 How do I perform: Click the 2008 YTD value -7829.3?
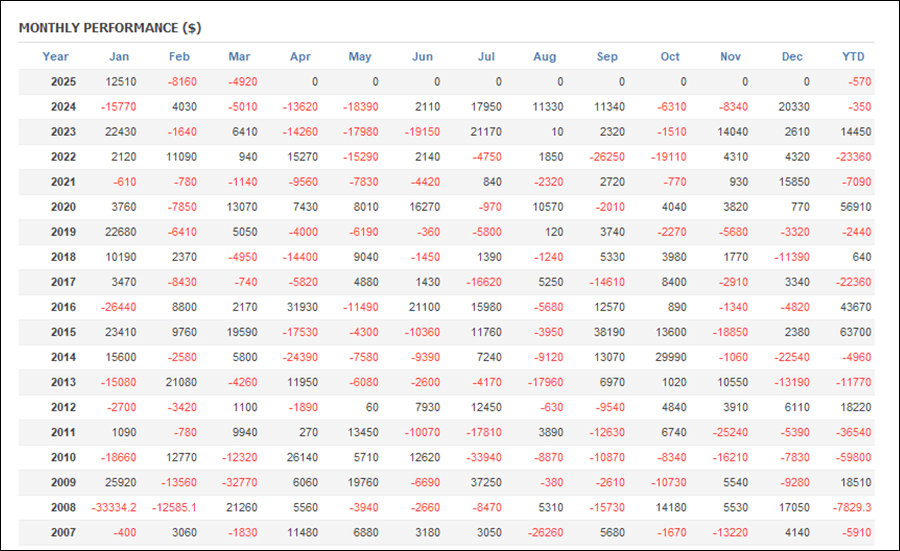(x=852, y=507)
